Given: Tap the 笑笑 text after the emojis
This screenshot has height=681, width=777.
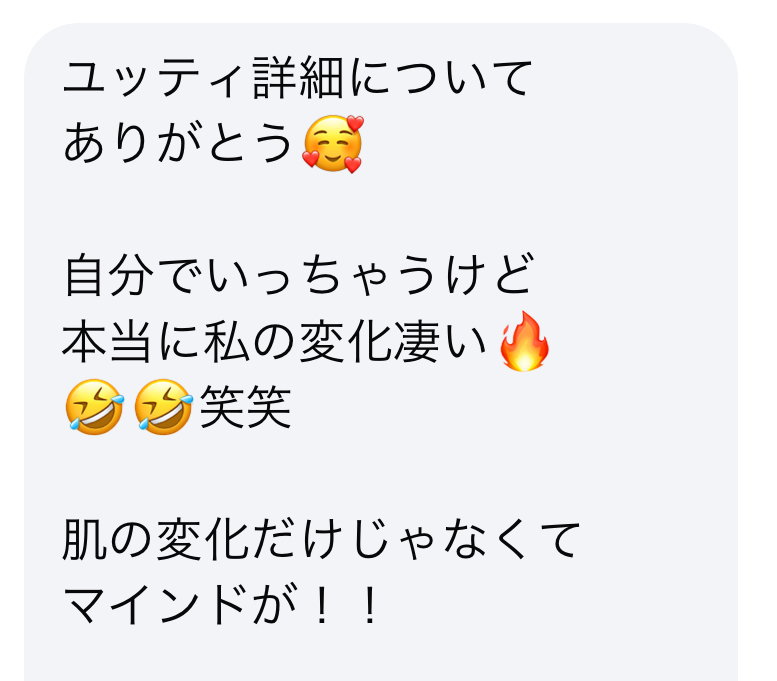Looking at the screenshot, I should point(246,407).
